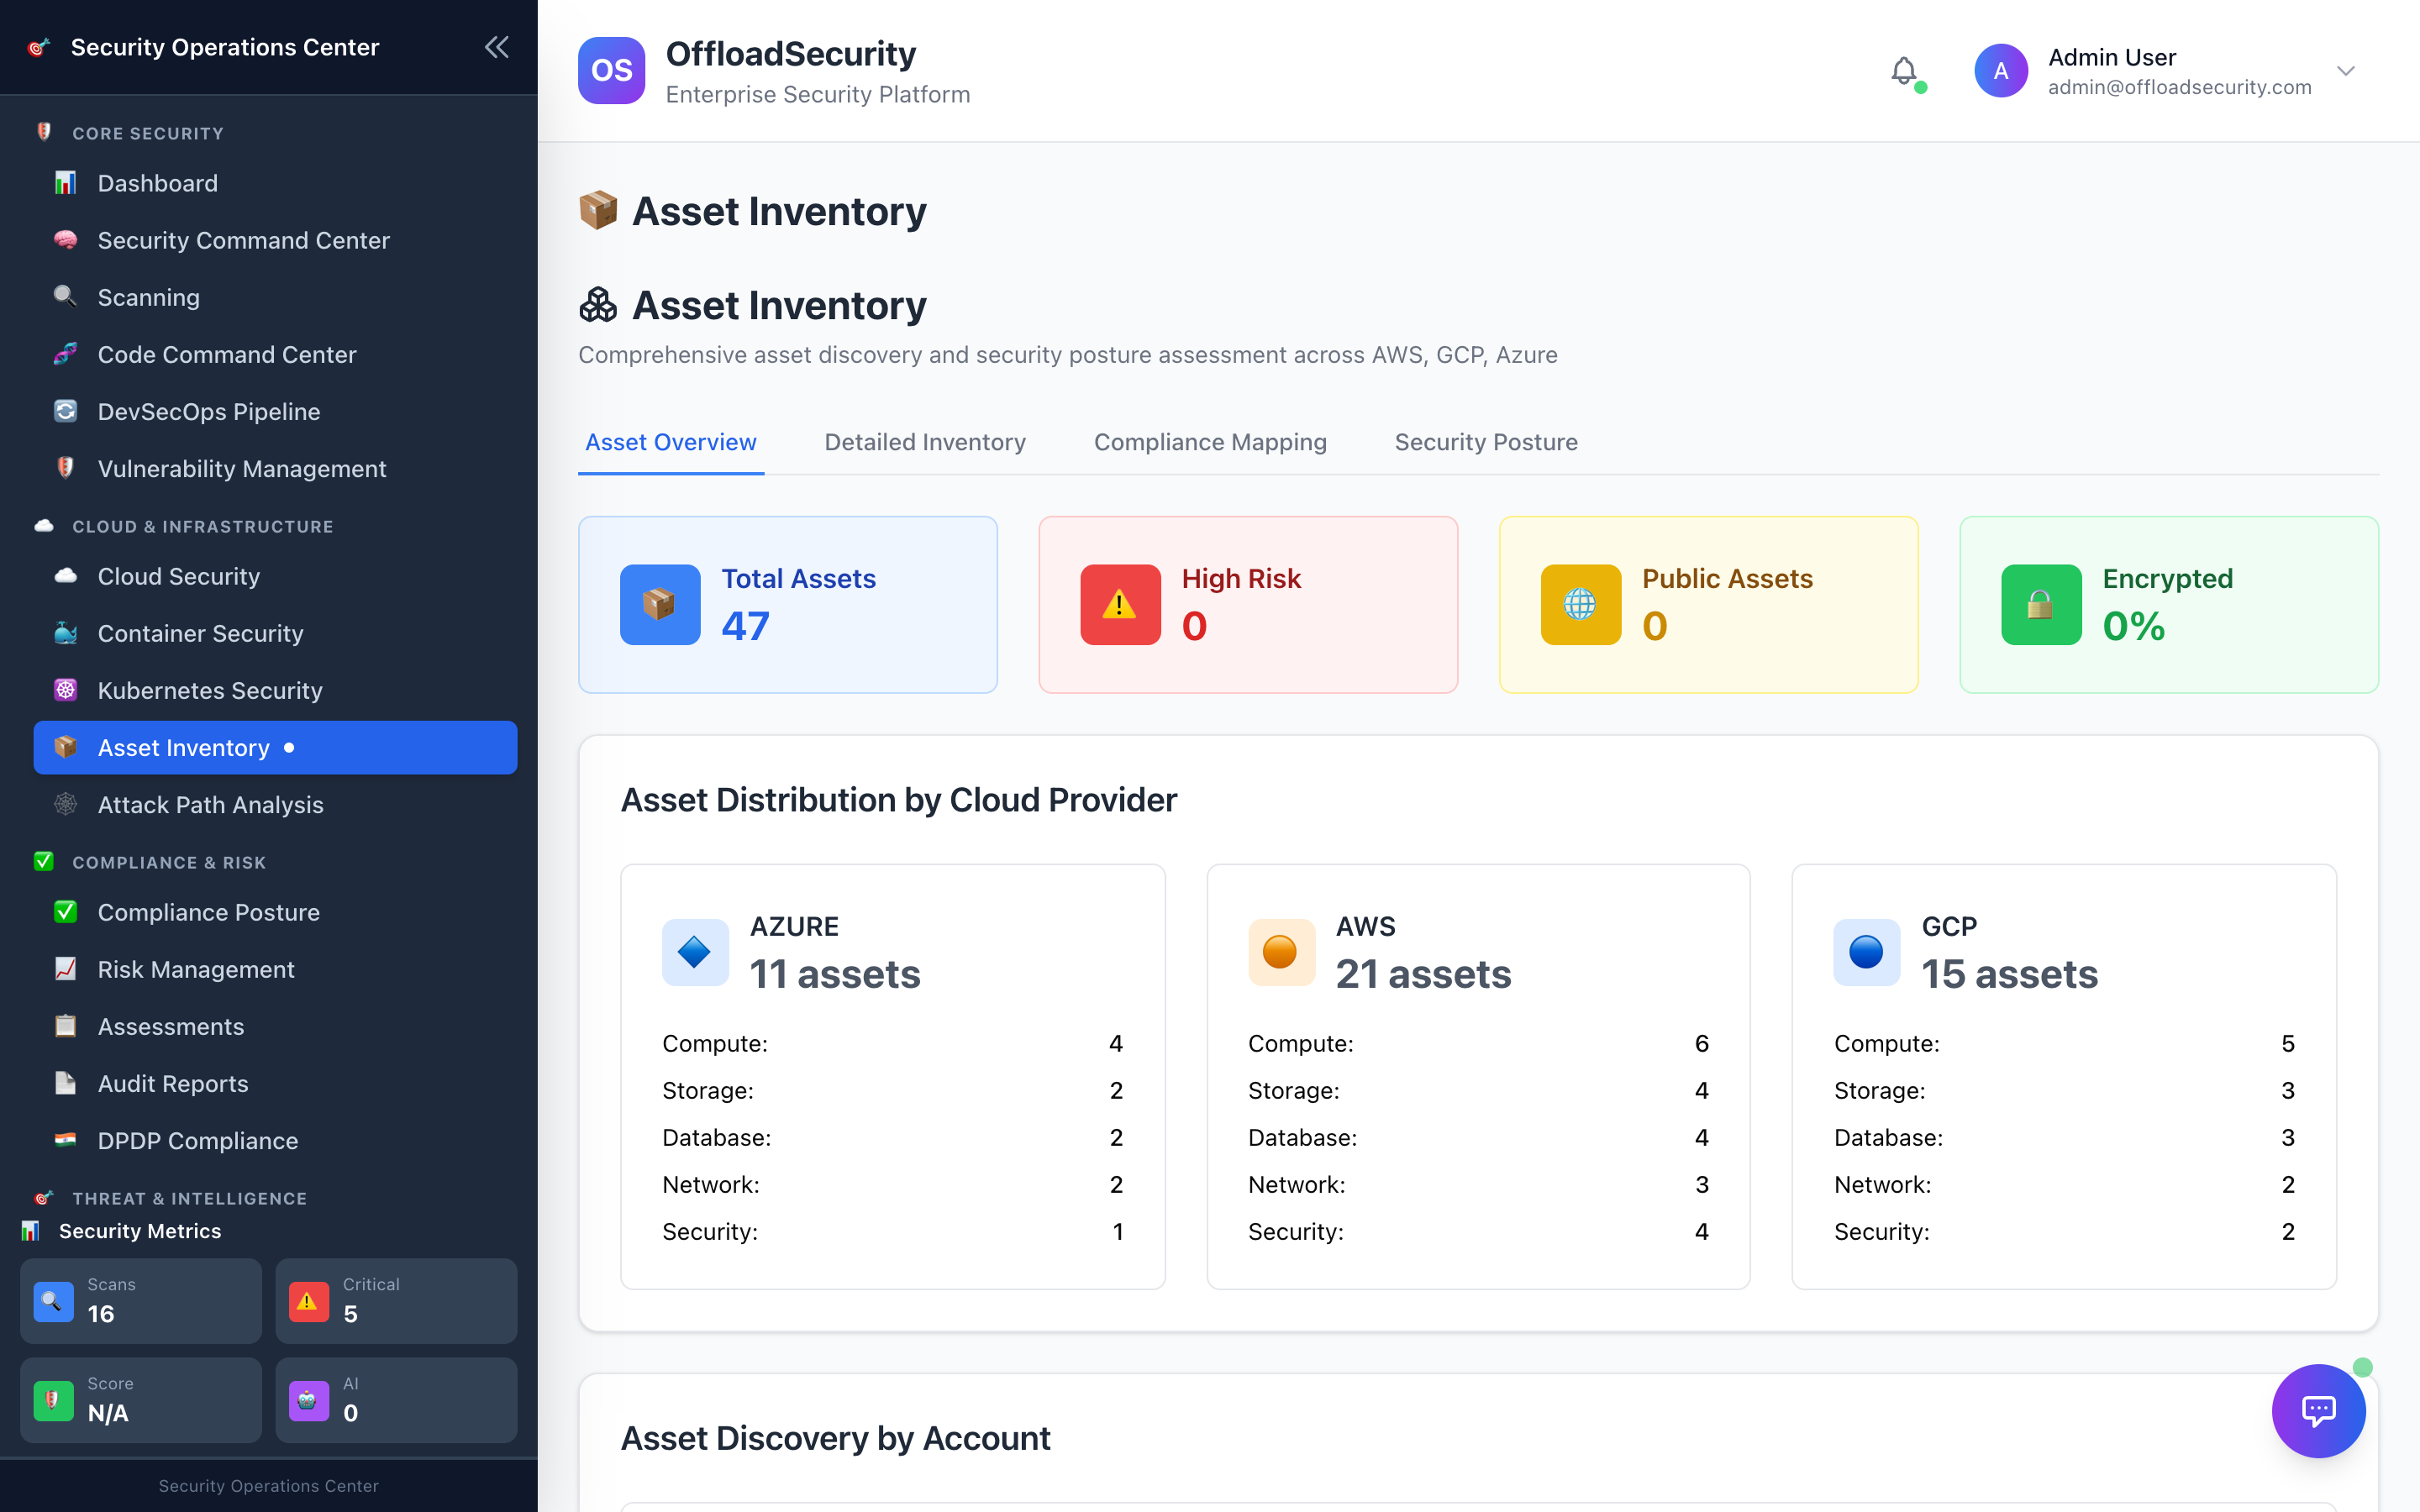This screenshot has height=1512, width=2420.
Task: Navigate to Code Command Center
Action: point(275,354)
